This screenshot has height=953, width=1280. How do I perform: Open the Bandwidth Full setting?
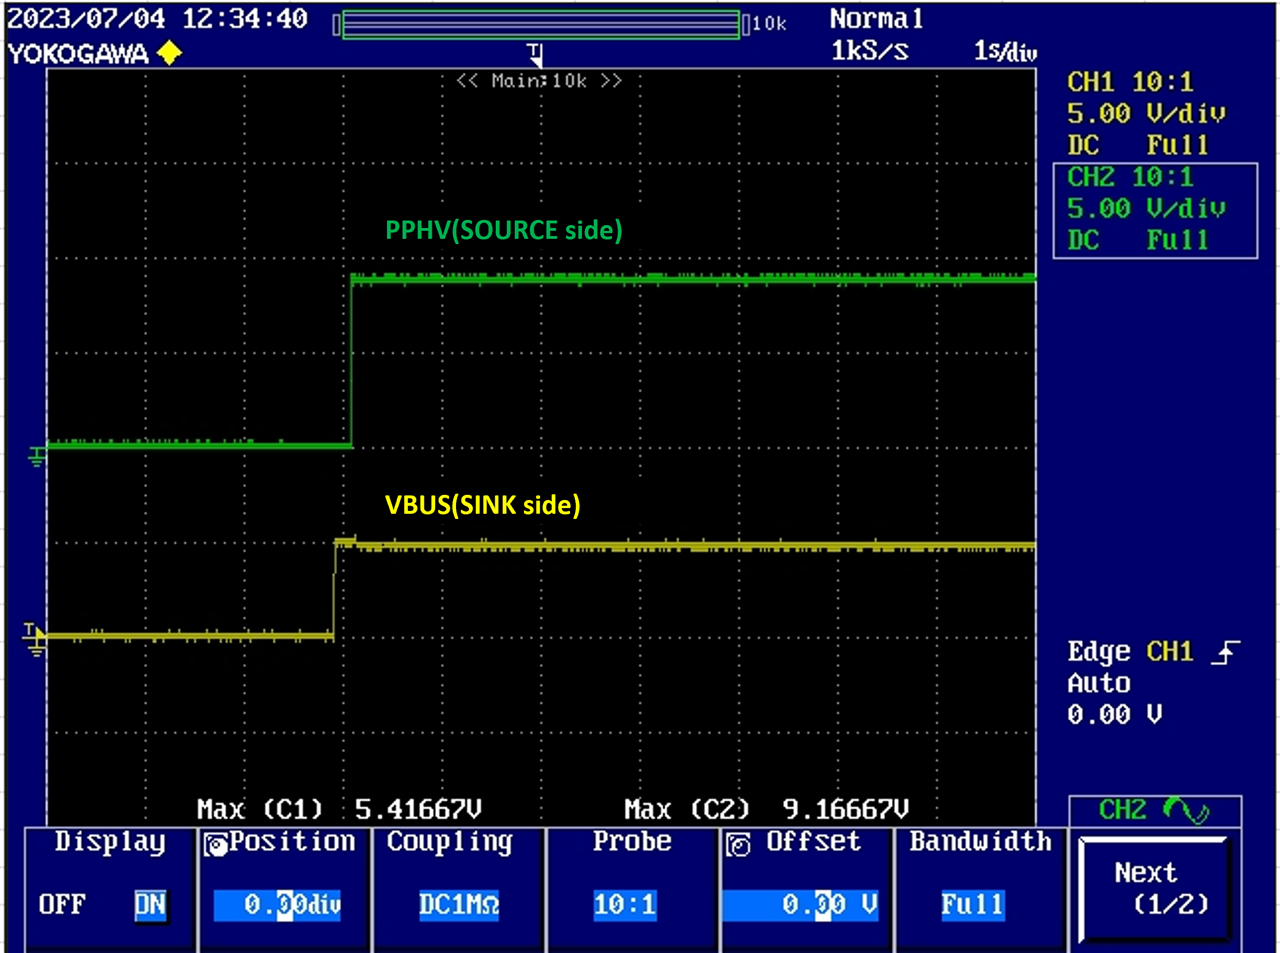pyautogui.click(x=971, y=905)
